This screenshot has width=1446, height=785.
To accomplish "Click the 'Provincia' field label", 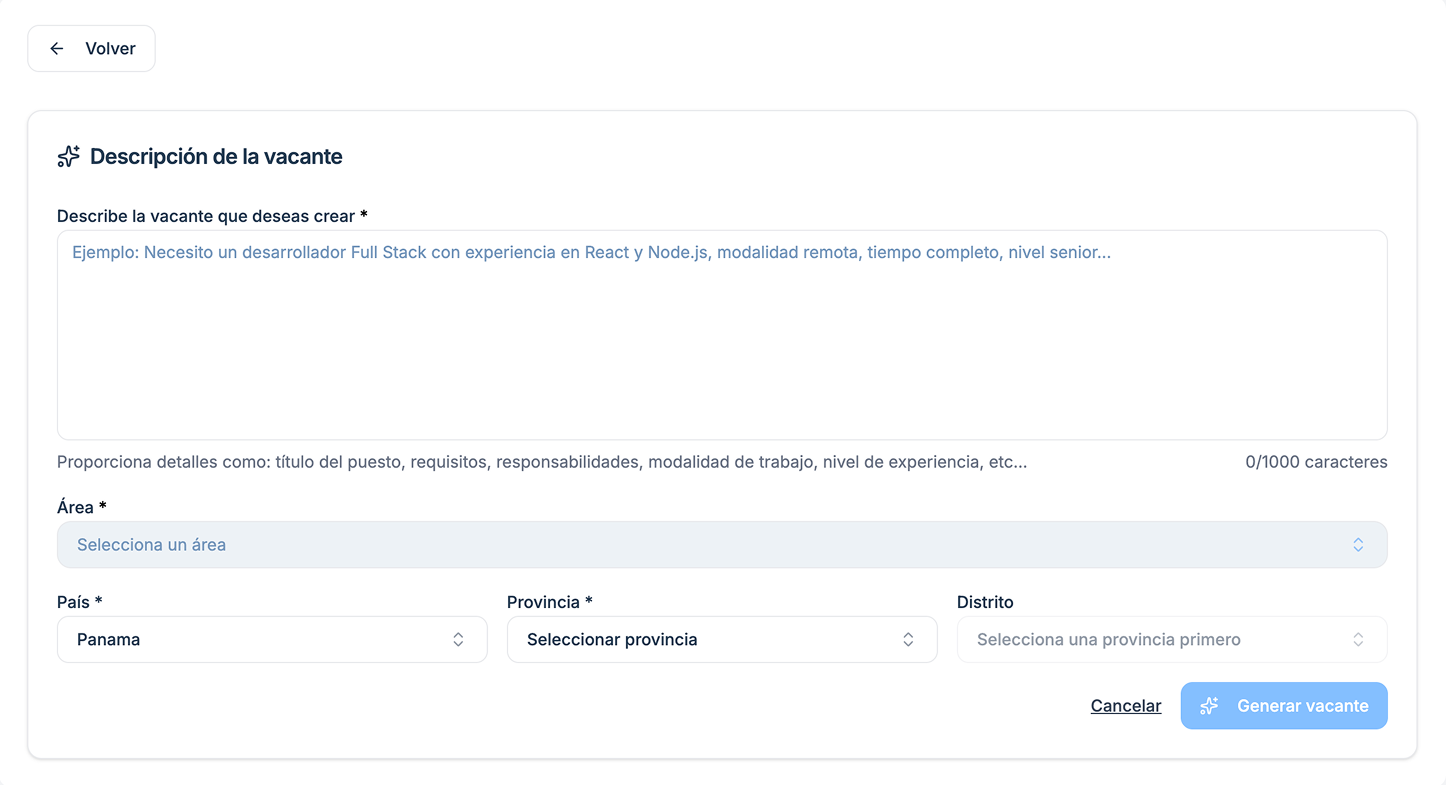I will coord(549,602).
